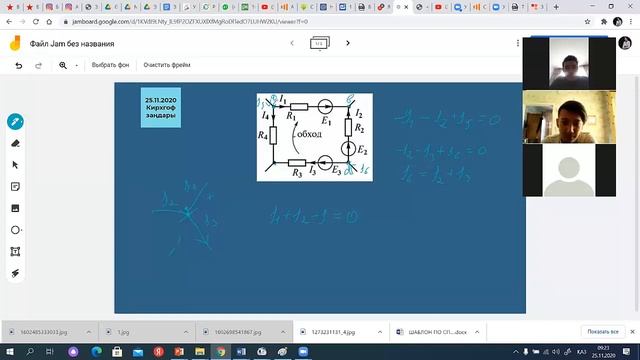Go back in the browser
This screenshot has height=360, width=640.
[x=9, y=22]
